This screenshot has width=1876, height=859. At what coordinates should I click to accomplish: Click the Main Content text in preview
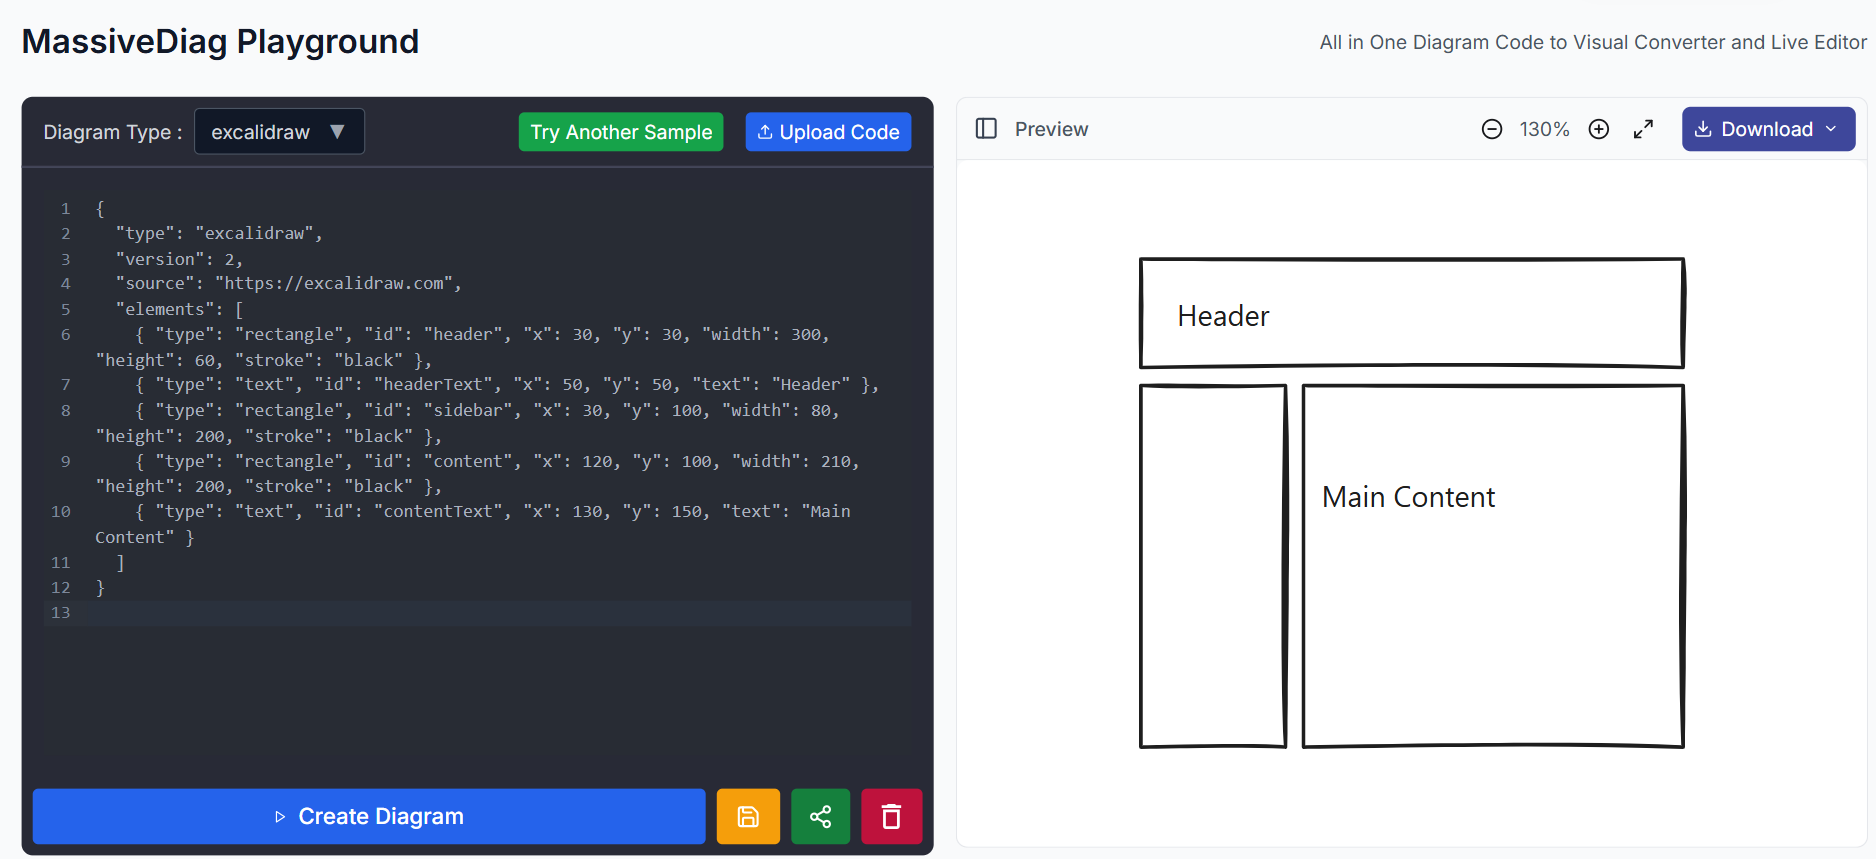click(x=1408, y=497)
